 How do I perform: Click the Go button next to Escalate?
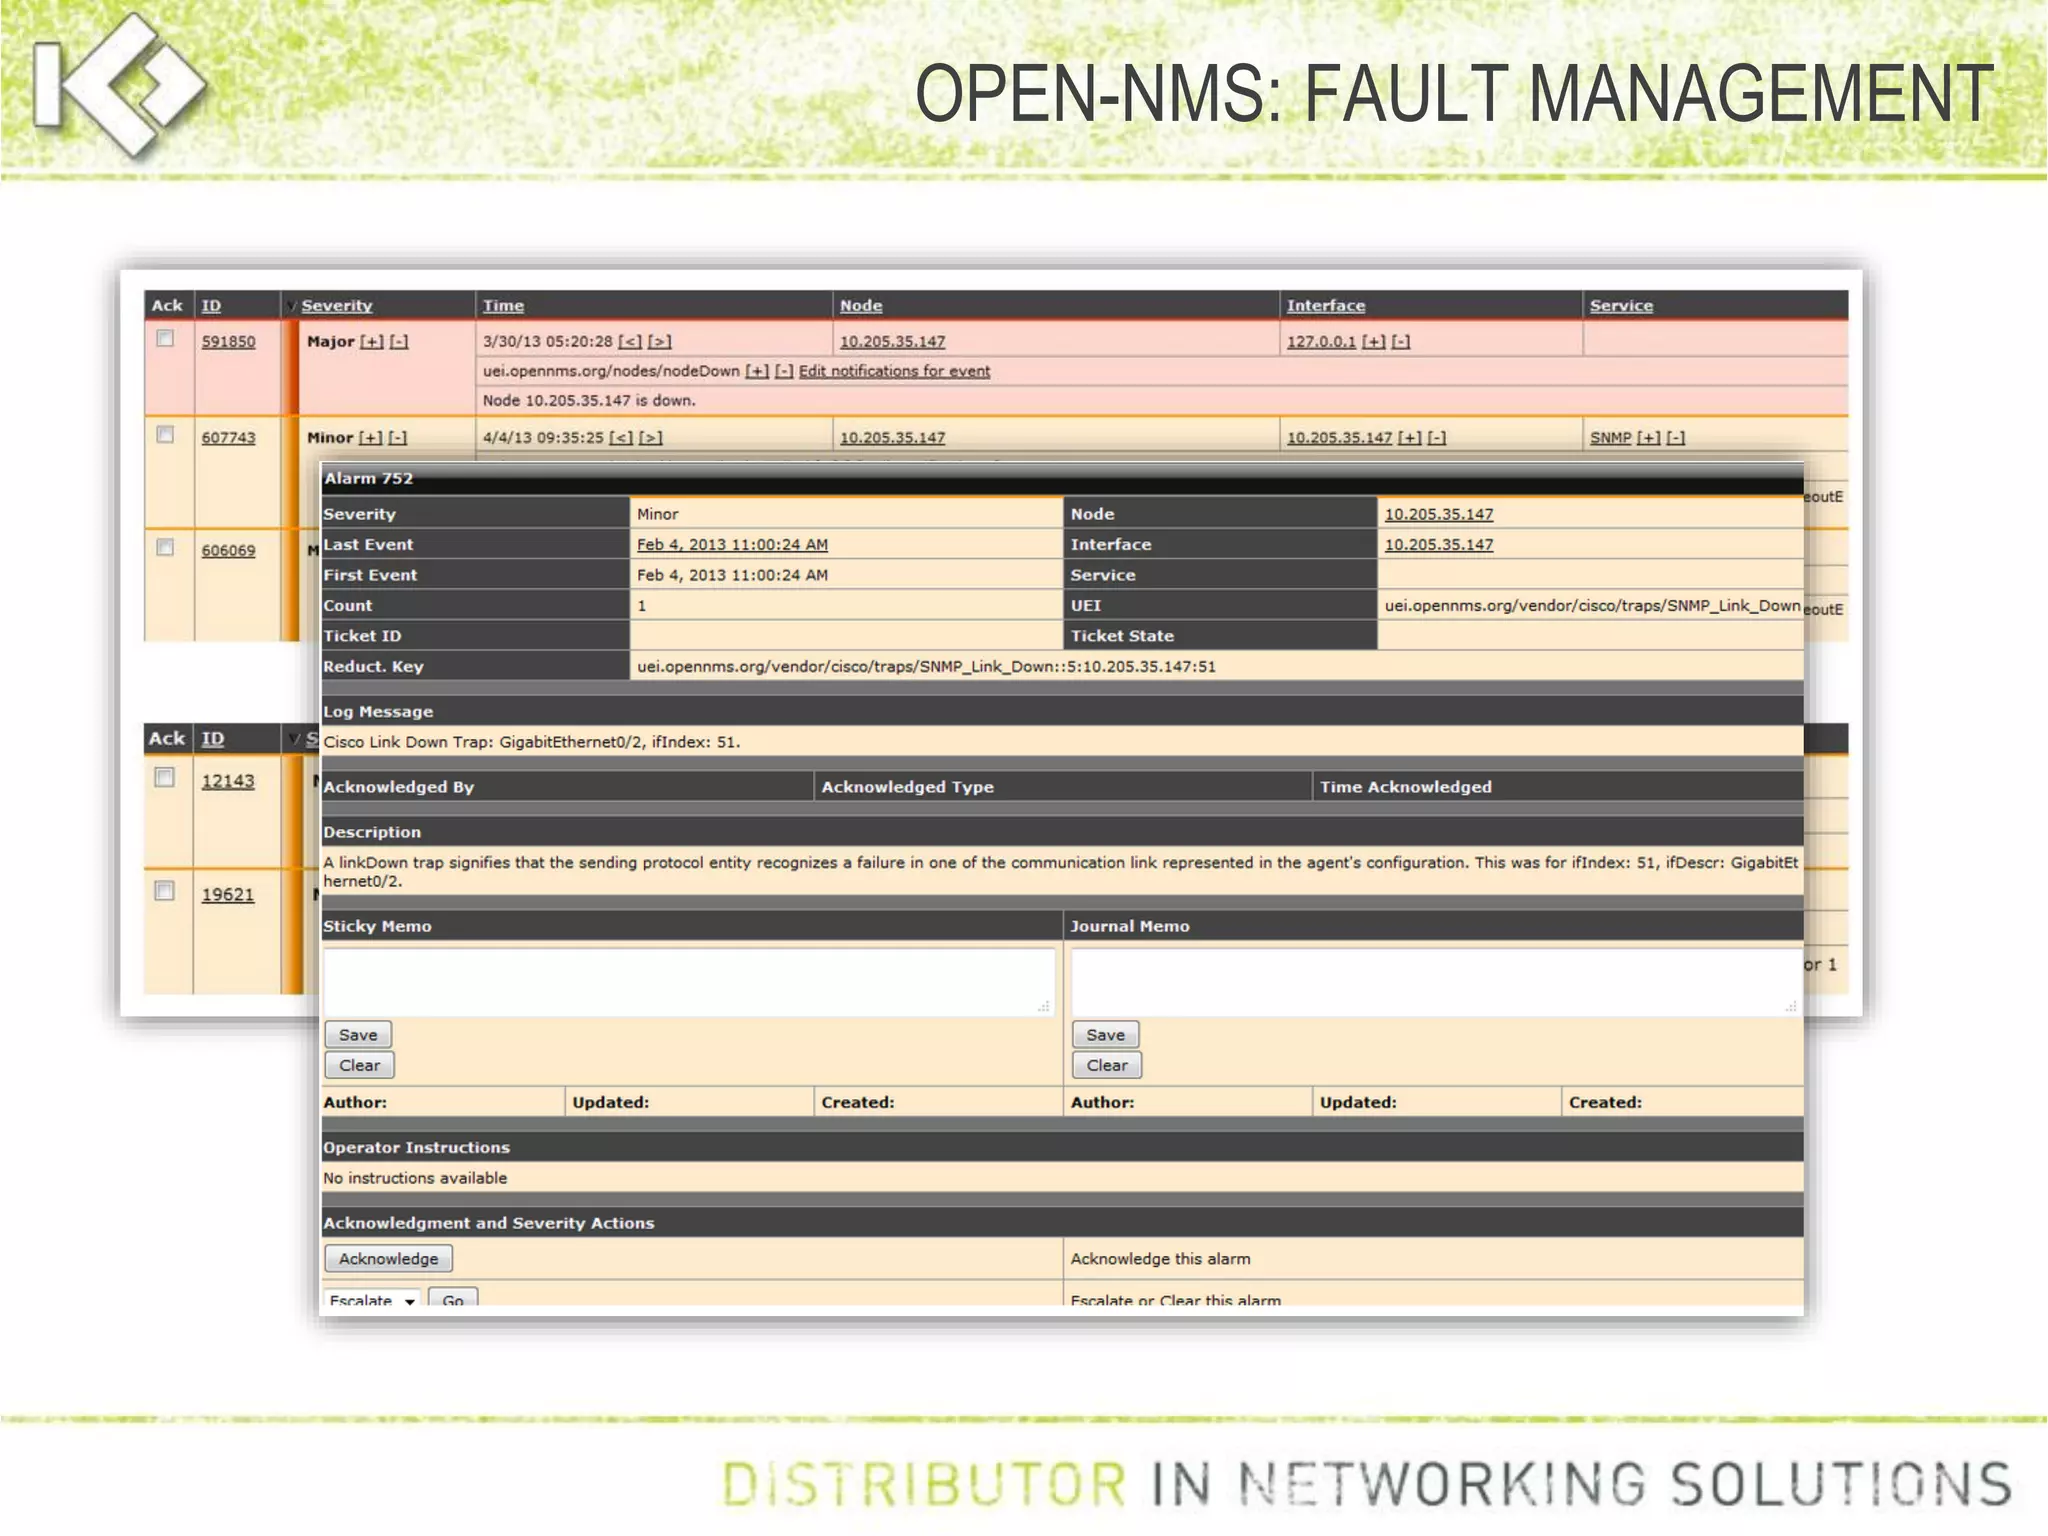coord(453,1298)
